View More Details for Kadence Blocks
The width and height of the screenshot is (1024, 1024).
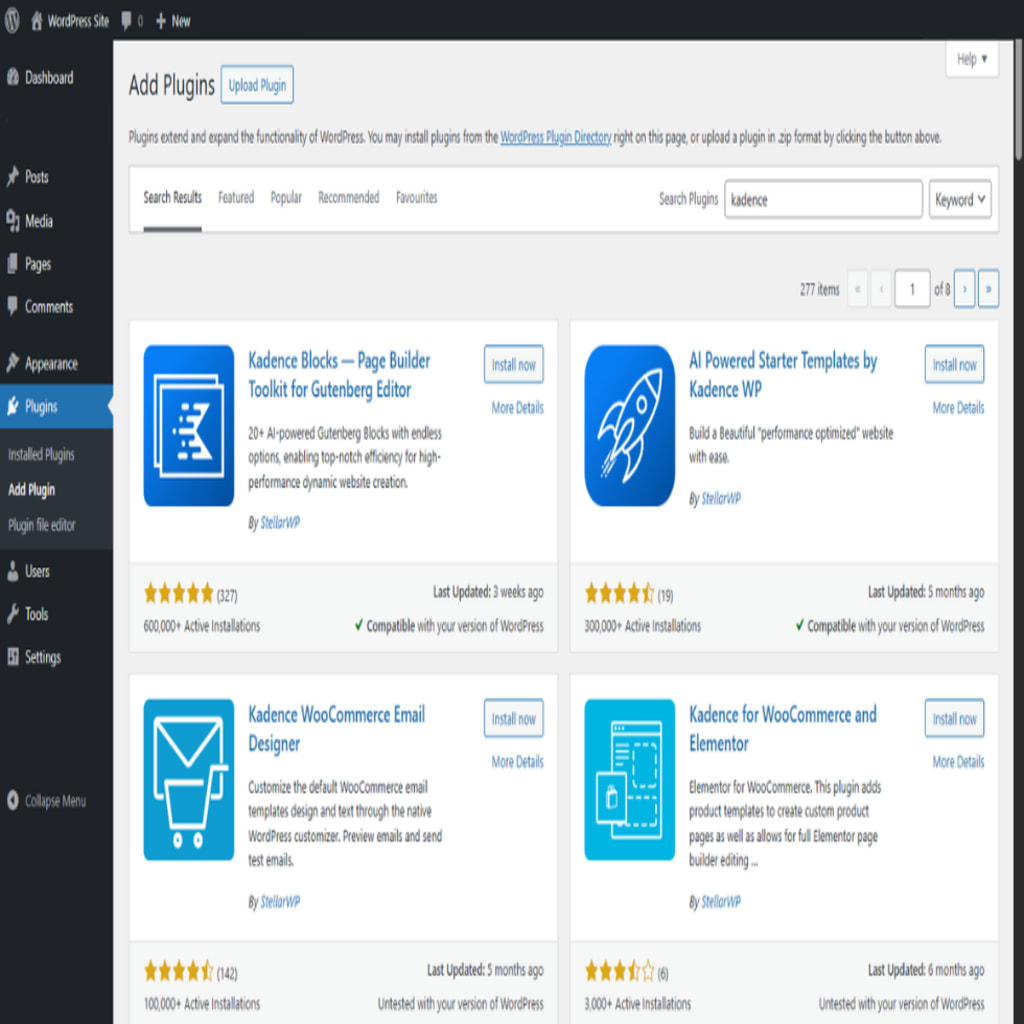517,408
